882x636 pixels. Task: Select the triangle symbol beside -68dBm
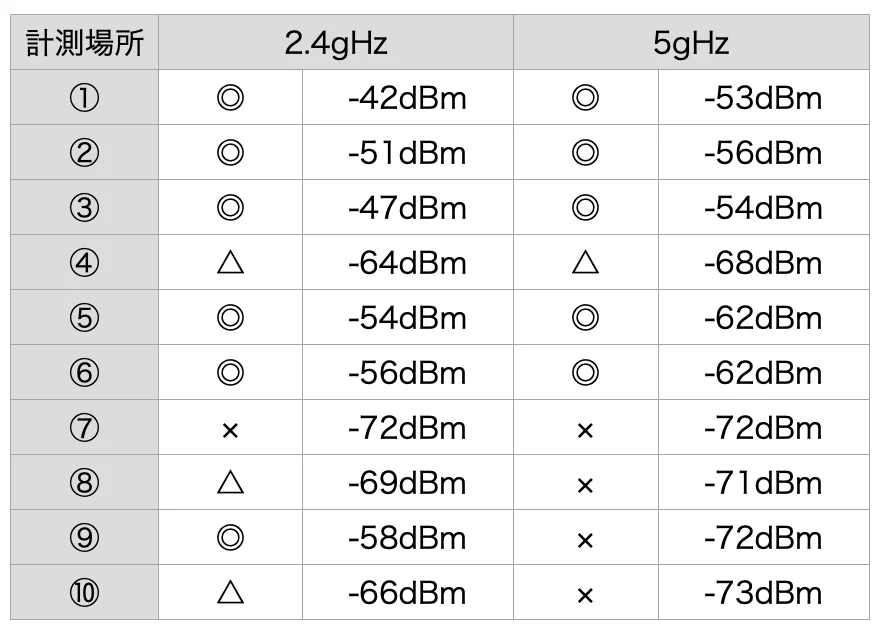tap(586, 263)
